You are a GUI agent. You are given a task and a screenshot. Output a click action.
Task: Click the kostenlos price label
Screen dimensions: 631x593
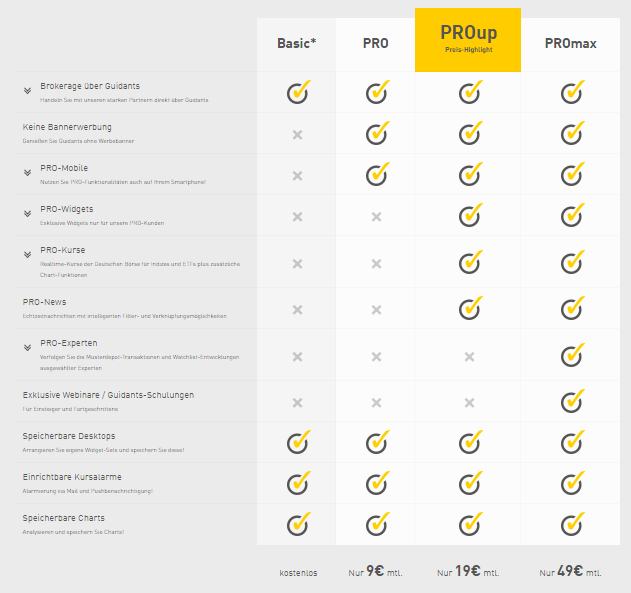298,573
